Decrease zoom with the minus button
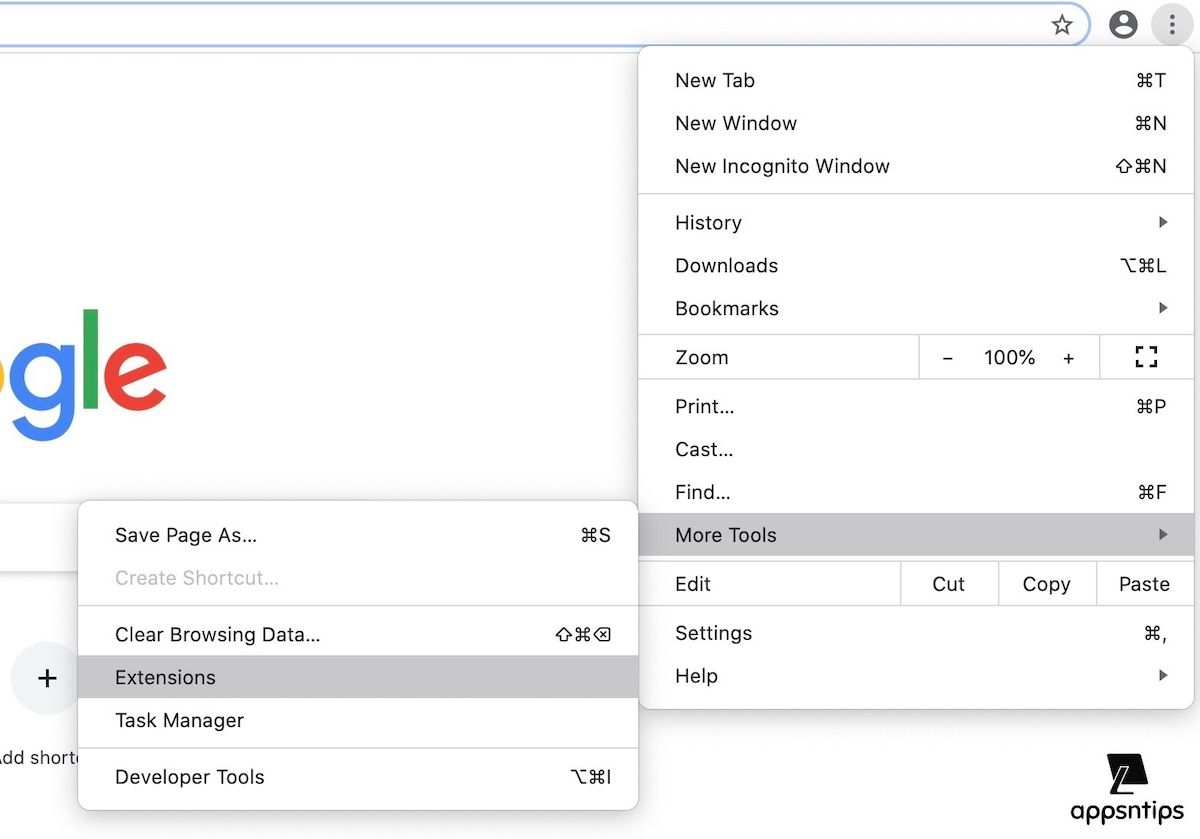1200x839 pixels. [x=948, y=358]
